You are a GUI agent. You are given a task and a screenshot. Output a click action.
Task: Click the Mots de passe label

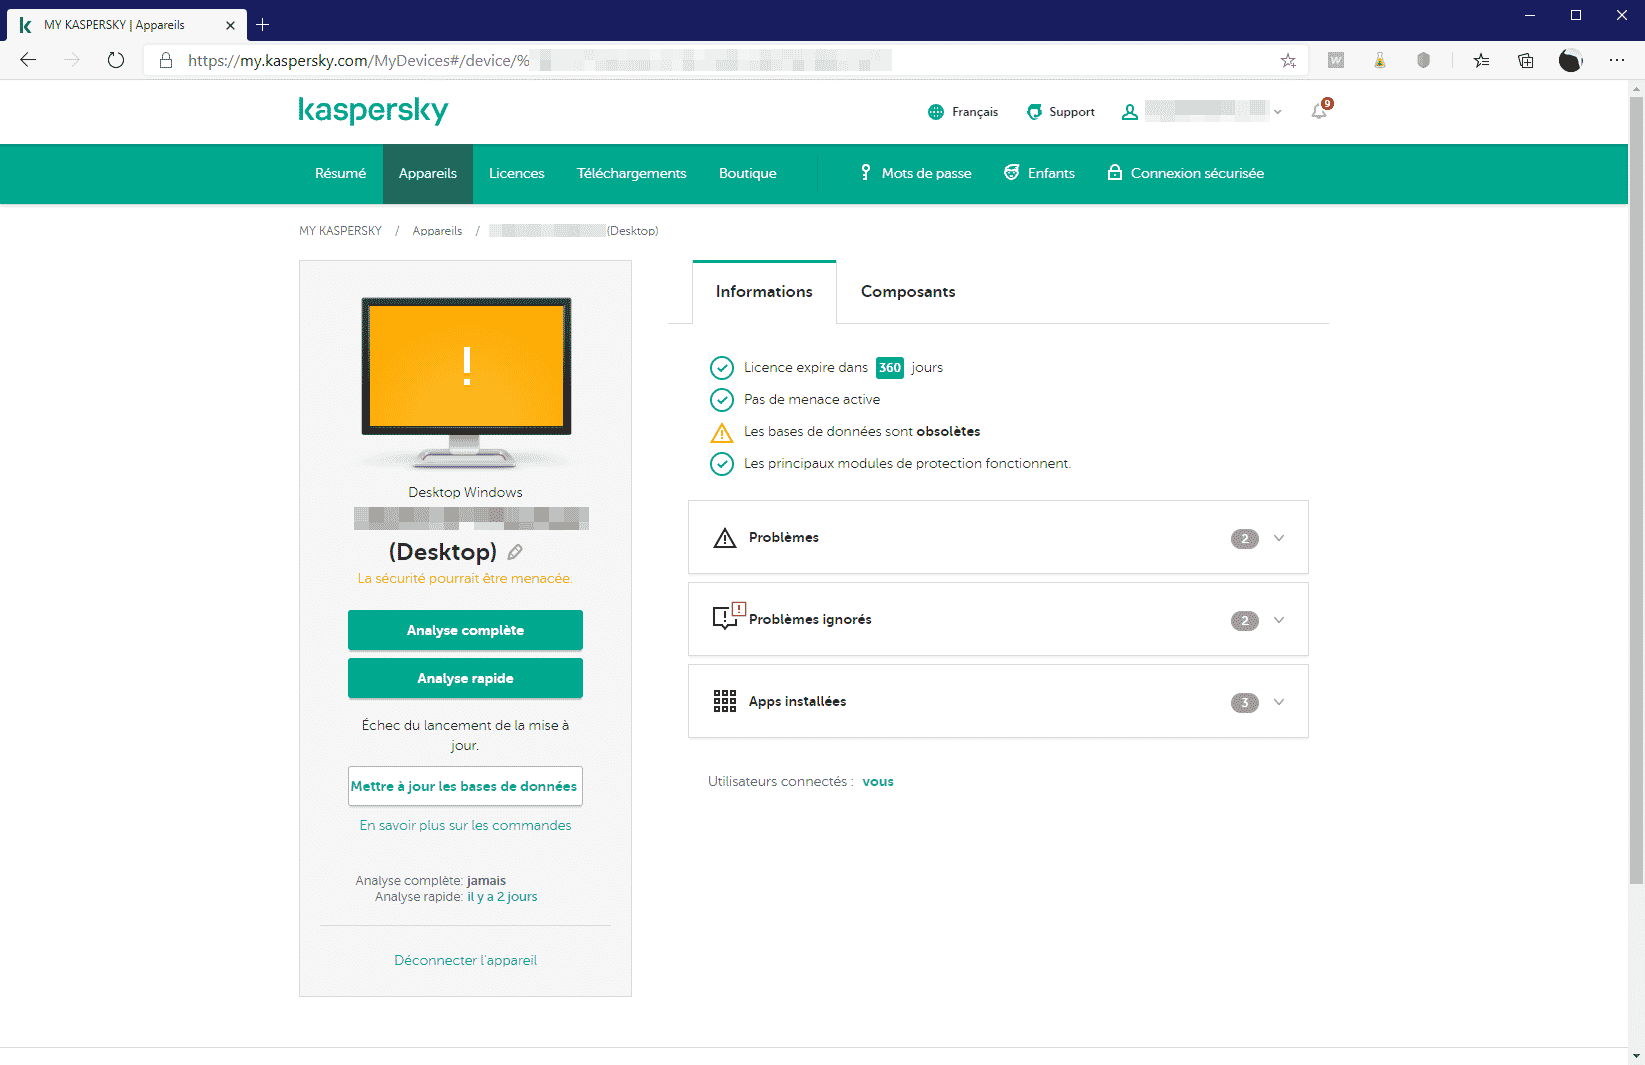point(926,173)
